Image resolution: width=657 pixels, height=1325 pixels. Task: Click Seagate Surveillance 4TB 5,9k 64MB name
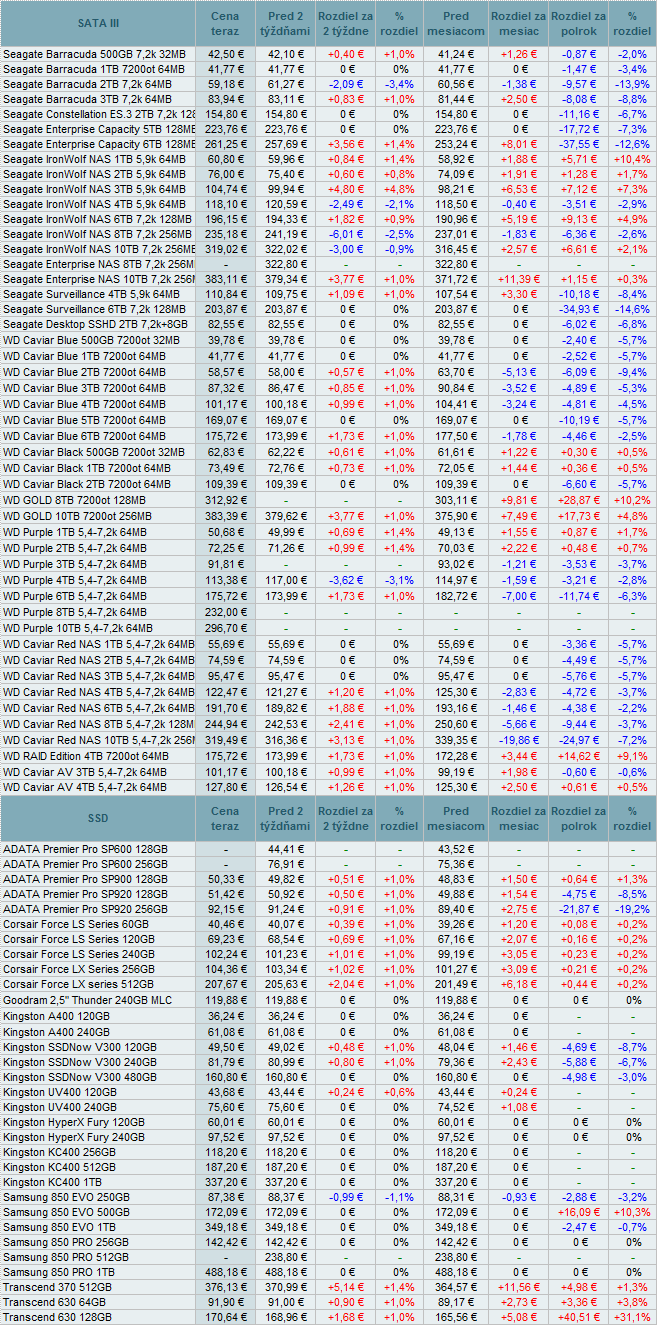click(94, 296)
